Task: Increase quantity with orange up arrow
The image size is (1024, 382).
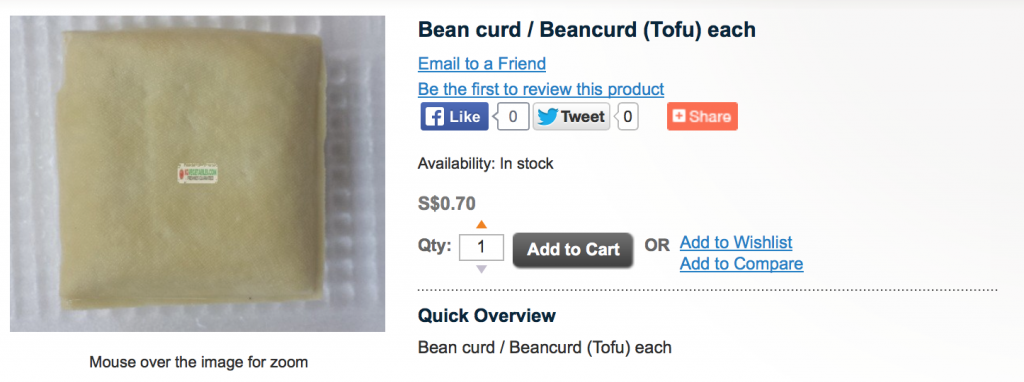Action: [481, 225]
